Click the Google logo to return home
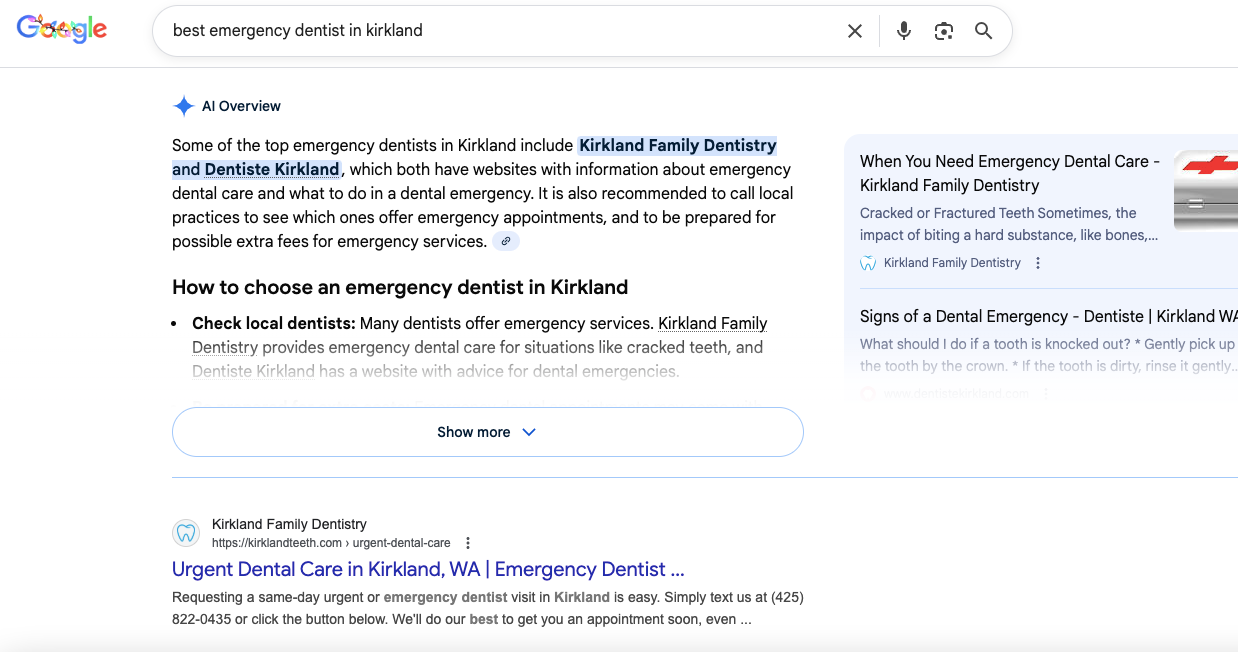Viewport: 1238px width, 652px height. point(62,28)
